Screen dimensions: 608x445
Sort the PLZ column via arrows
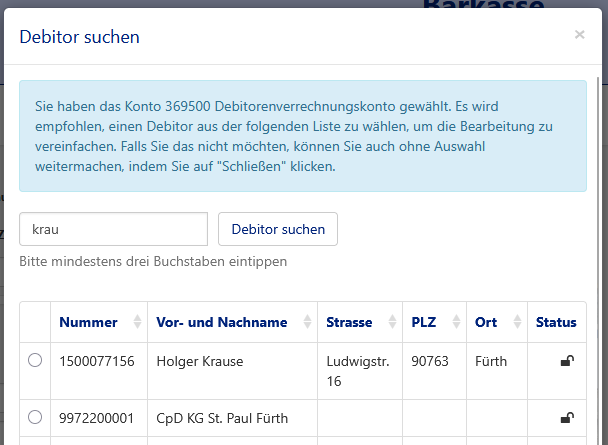[x=456, y=322]
